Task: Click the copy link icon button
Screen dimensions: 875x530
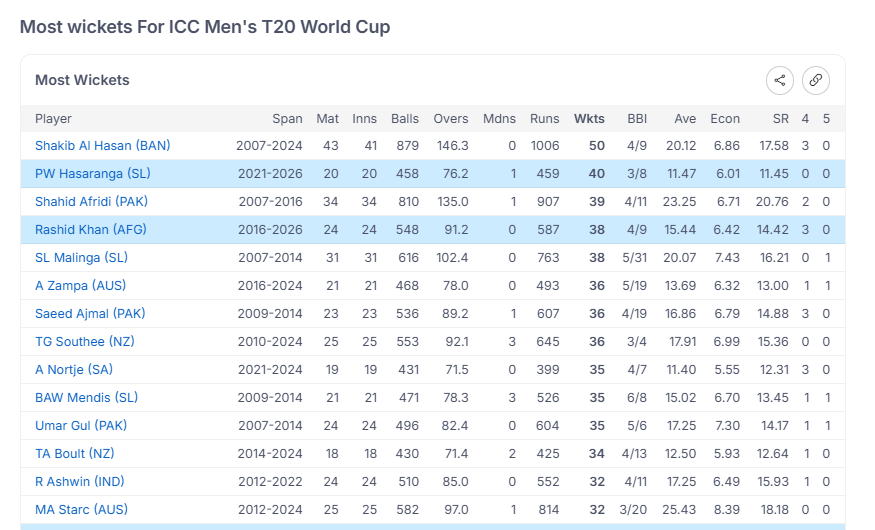Action: pos(816,81)
